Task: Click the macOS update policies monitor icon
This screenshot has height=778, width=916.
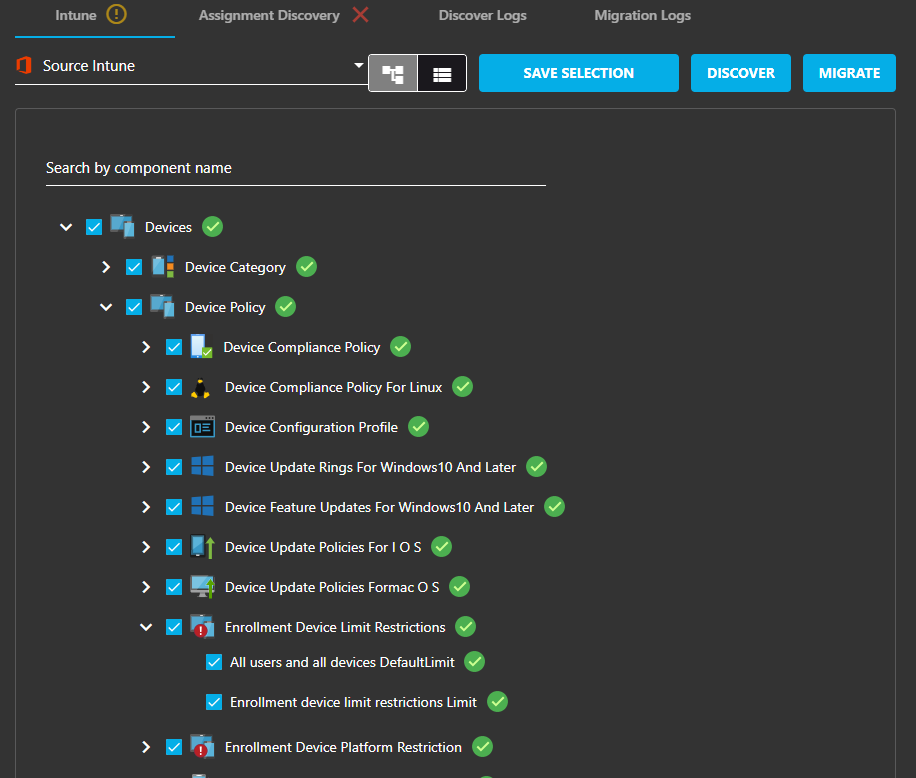Action: [203, 586]
